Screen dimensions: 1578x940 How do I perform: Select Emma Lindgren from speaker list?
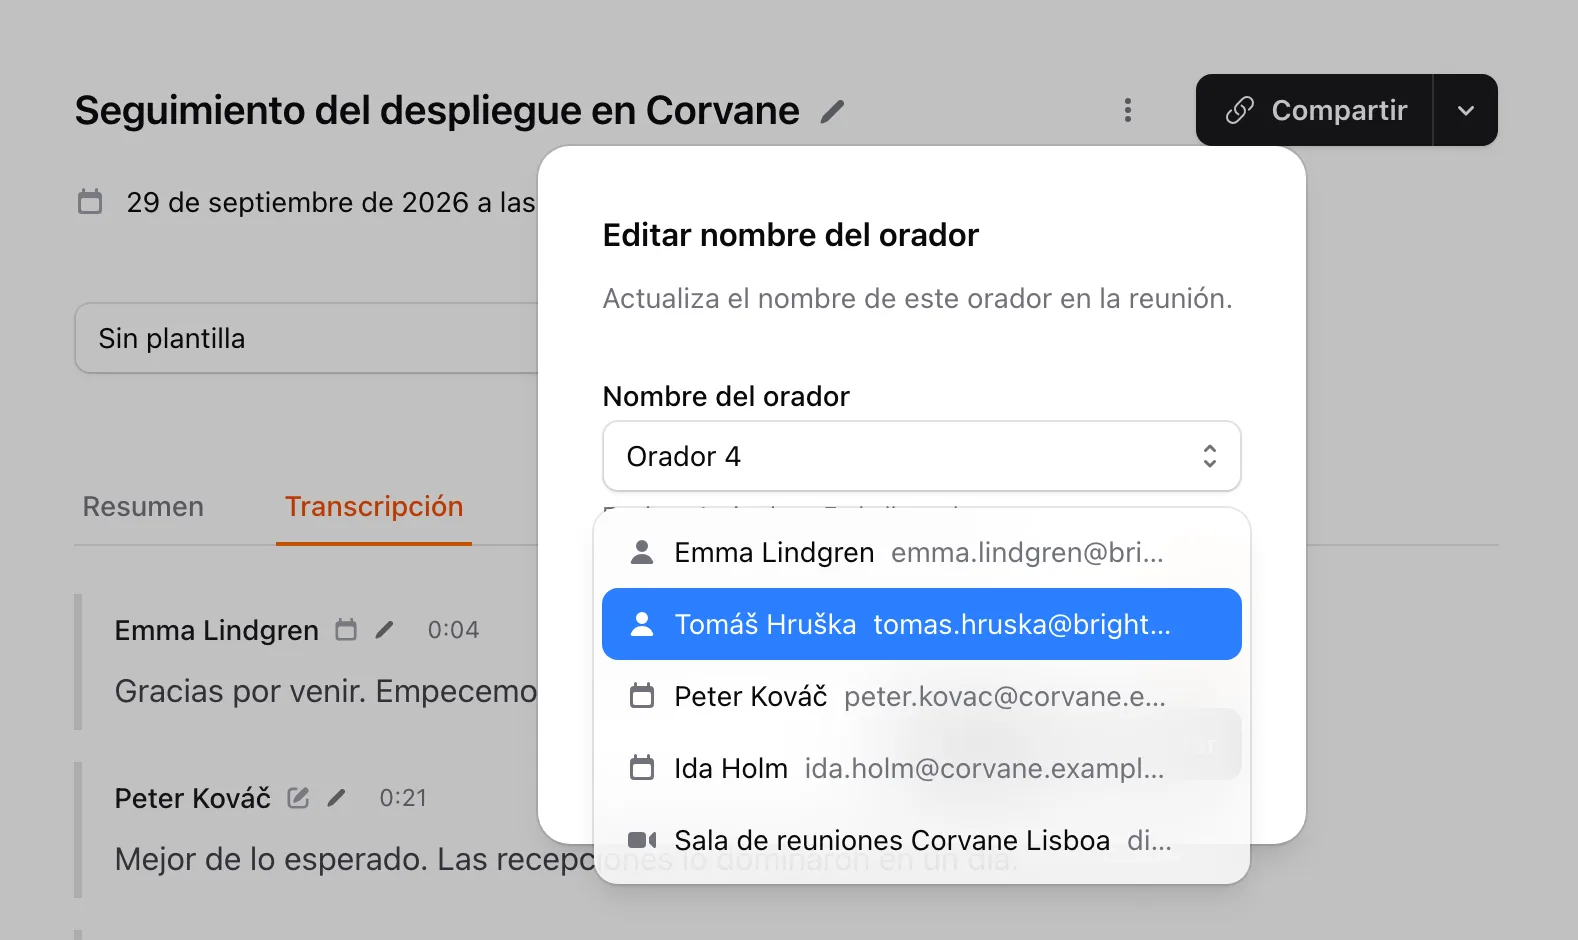(x=922, y=552)
